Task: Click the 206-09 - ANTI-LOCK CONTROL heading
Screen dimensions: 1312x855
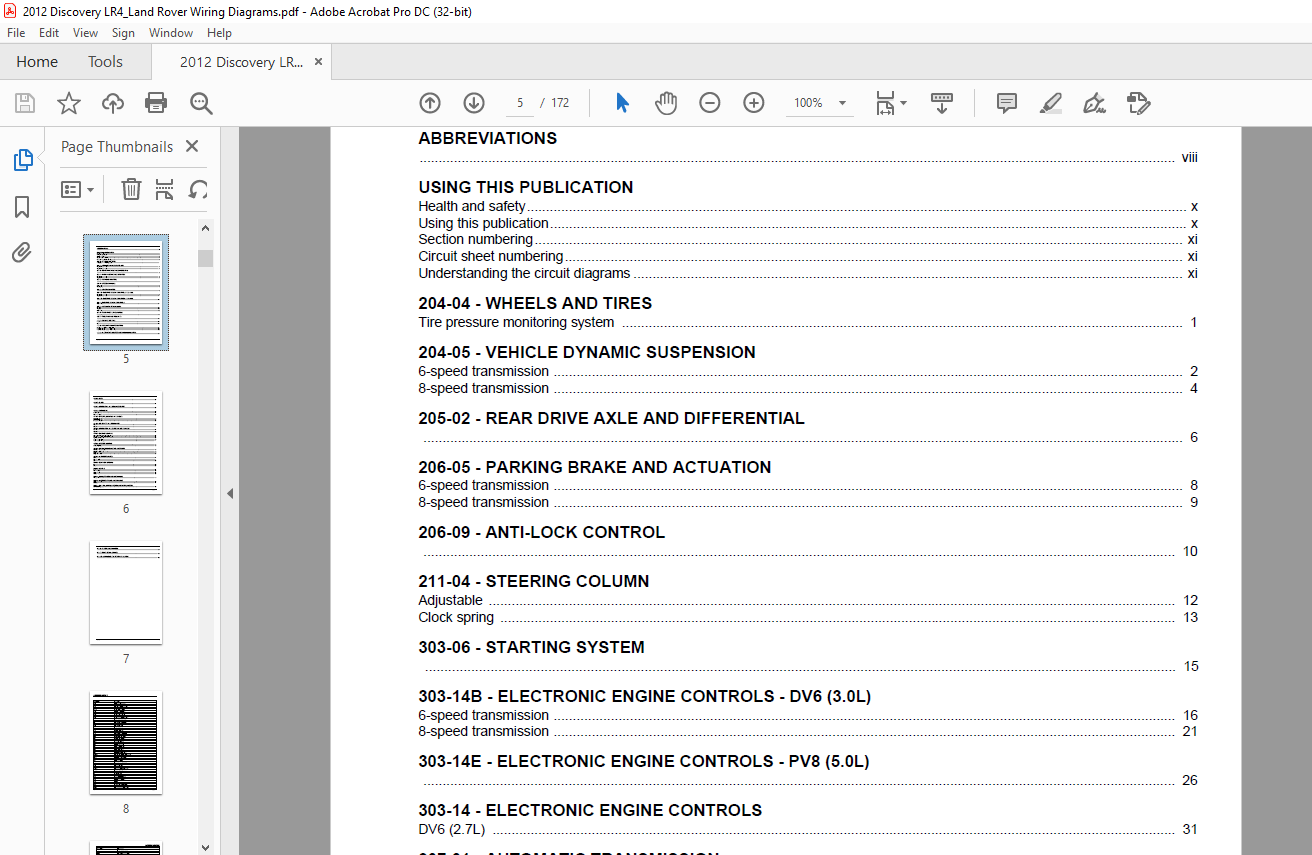Action: [541, 533]
